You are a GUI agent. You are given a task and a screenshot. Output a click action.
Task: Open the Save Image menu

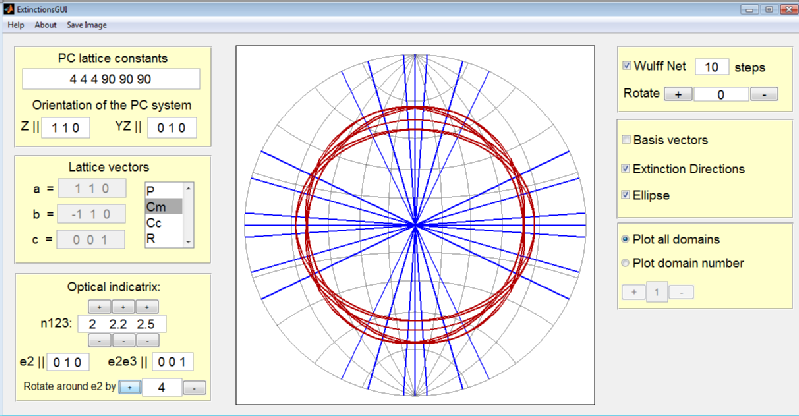coord(87,24)
